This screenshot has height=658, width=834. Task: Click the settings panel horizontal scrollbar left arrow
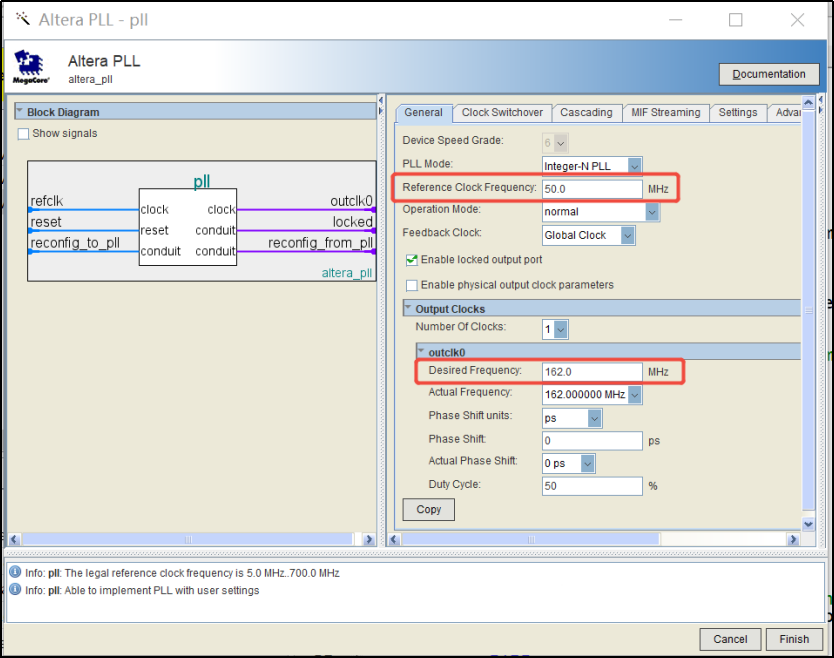[x=394, y=539]
